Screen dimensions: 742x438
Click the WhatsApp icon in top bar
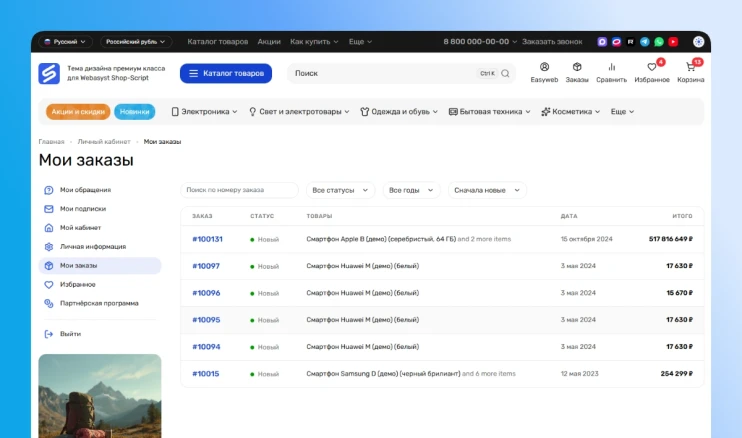pos(659,42)
